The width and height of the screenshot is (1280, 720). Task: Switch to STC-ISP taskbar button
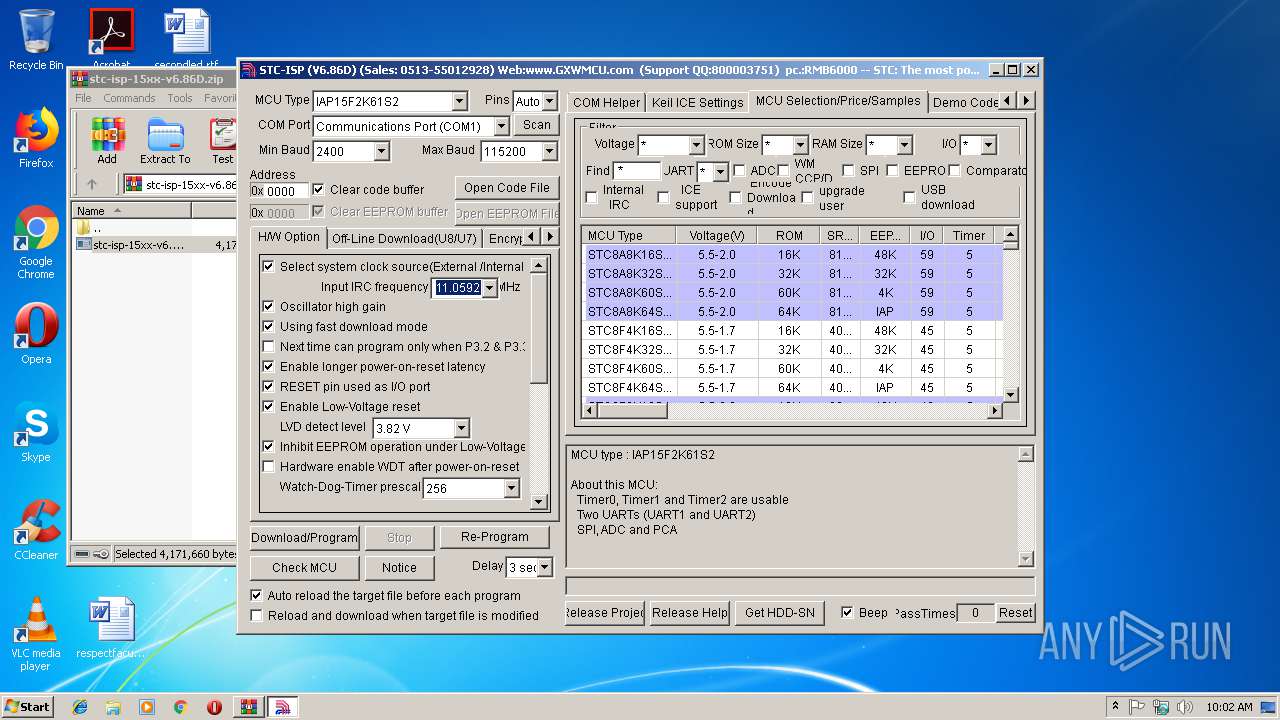(x=282, y=707)
